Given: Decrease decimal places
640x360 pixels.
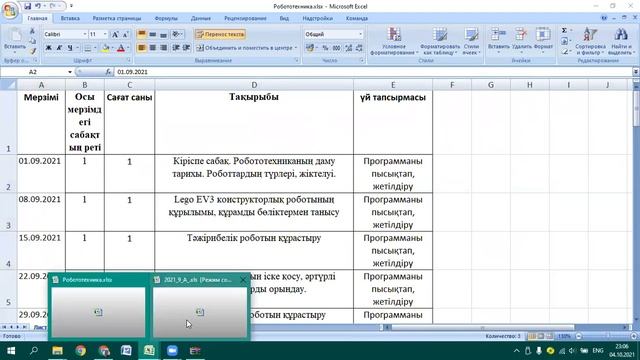Looking at the screenshot, I should click(x=359, y=48).
